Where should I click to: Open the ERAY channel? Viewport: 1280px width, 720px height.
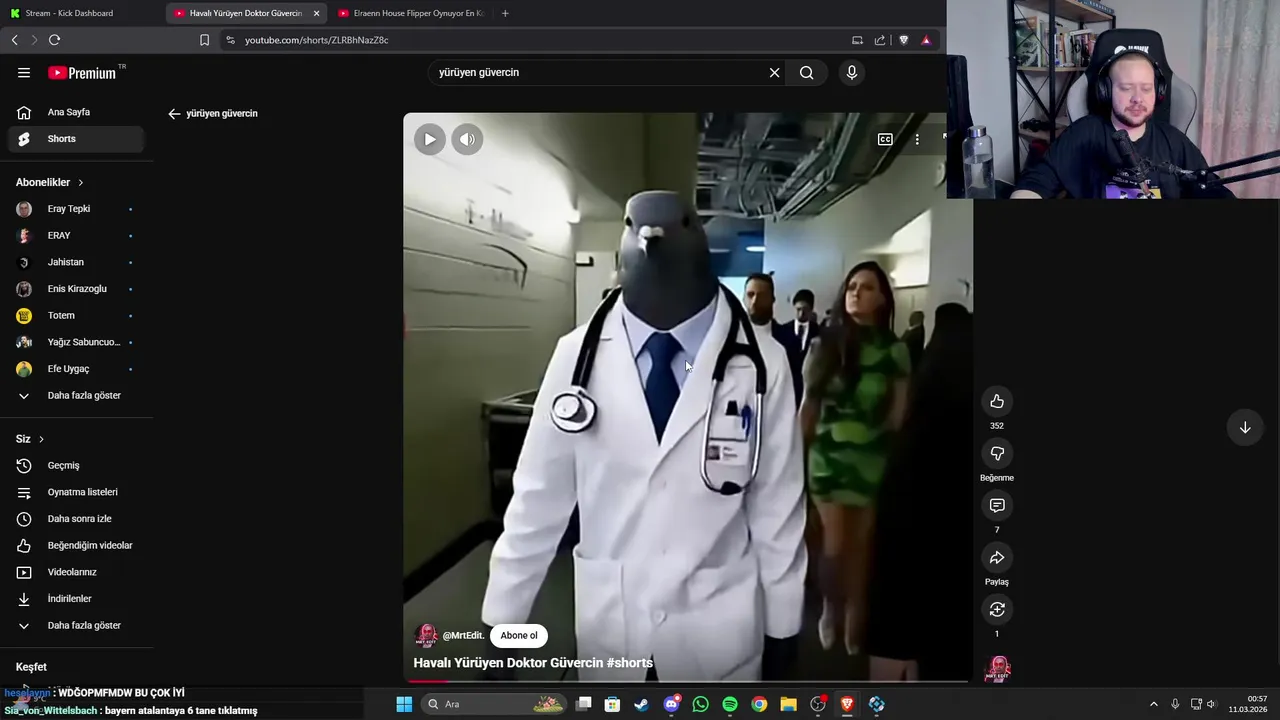[x=75, y=236]
